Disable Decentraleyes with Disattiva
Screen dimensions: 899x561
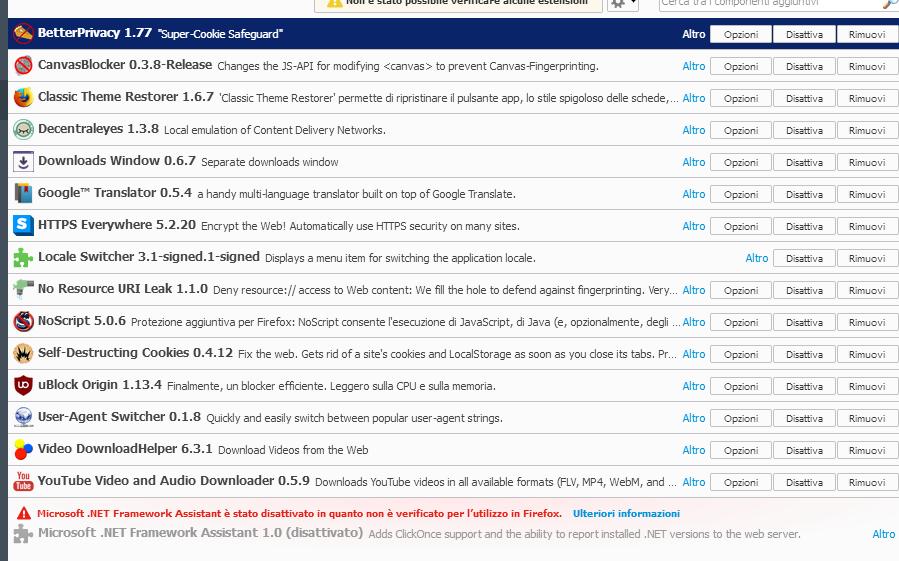tap(804, 131)
